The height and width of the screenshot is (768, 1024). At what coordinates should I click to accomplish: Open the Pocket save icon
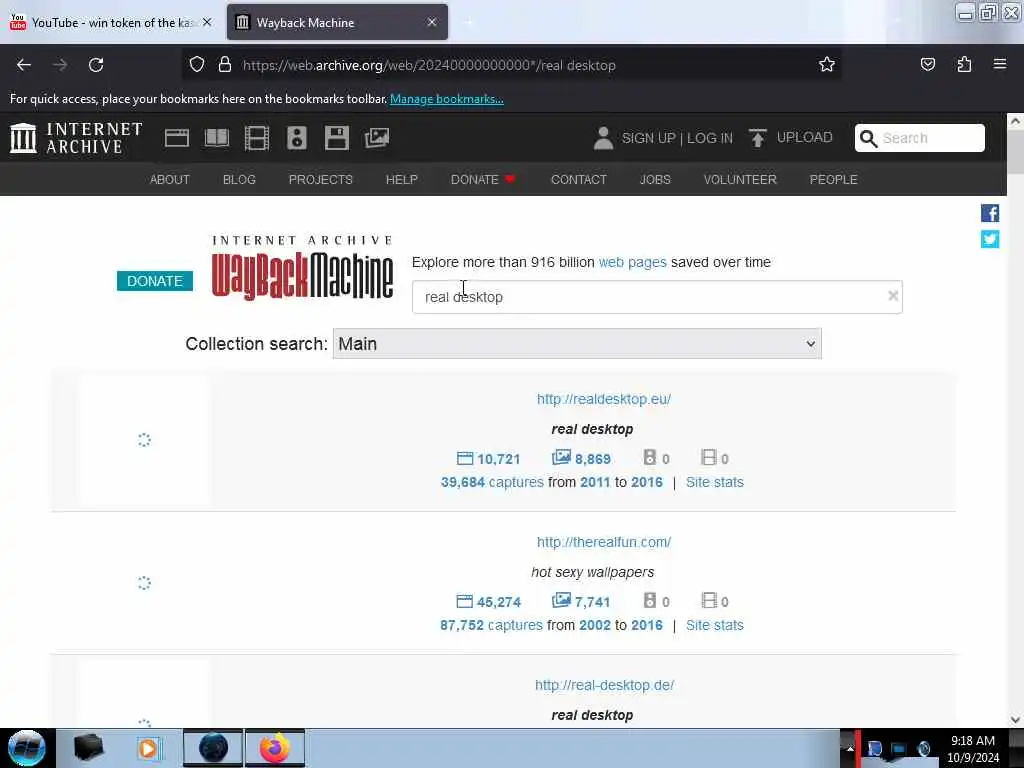click(927, 64)
